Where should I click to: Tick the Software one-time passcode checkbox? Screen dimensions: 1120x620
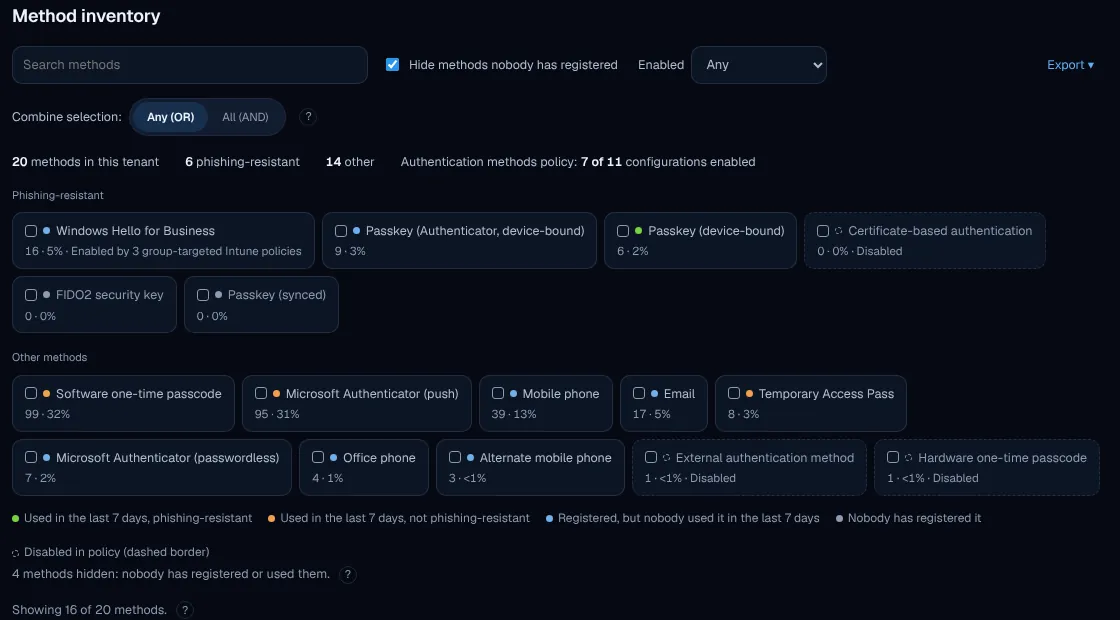pos(31,394)
